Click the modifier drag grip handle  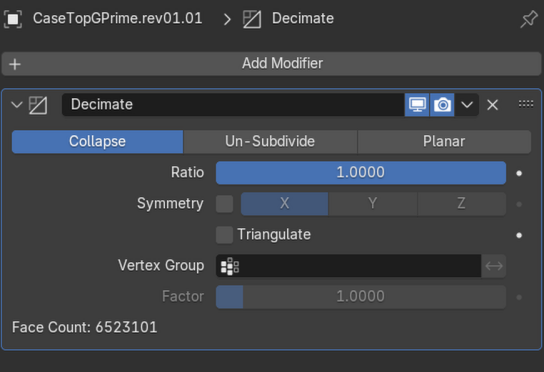[x=526, y=104]
